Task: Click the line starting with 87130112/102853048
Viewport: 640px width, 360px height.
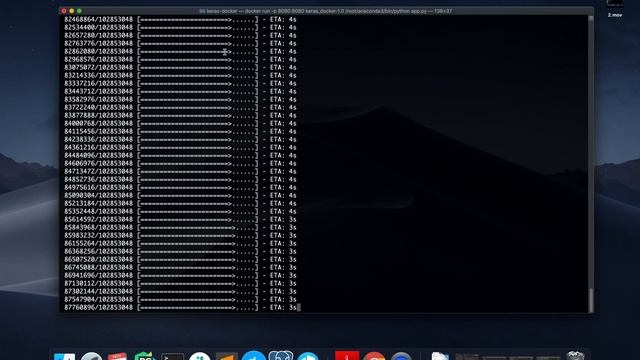Action: click(x=180, y=283)
